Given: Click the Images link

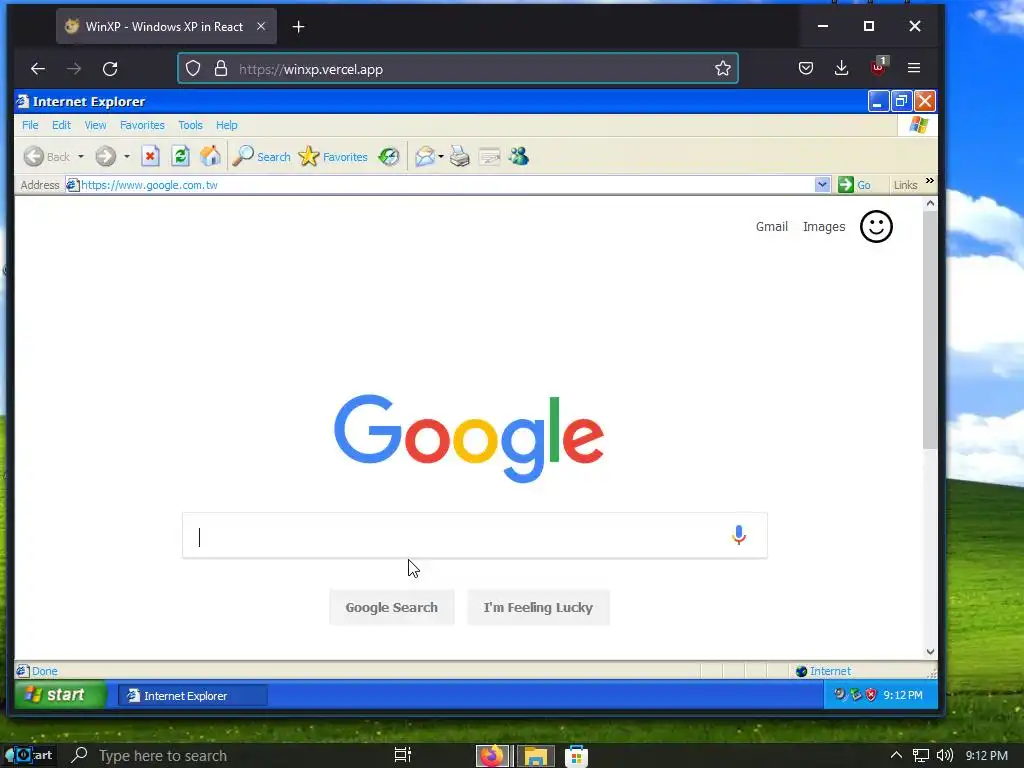Looking at the screenshot, I should click(x=824, y=227).
